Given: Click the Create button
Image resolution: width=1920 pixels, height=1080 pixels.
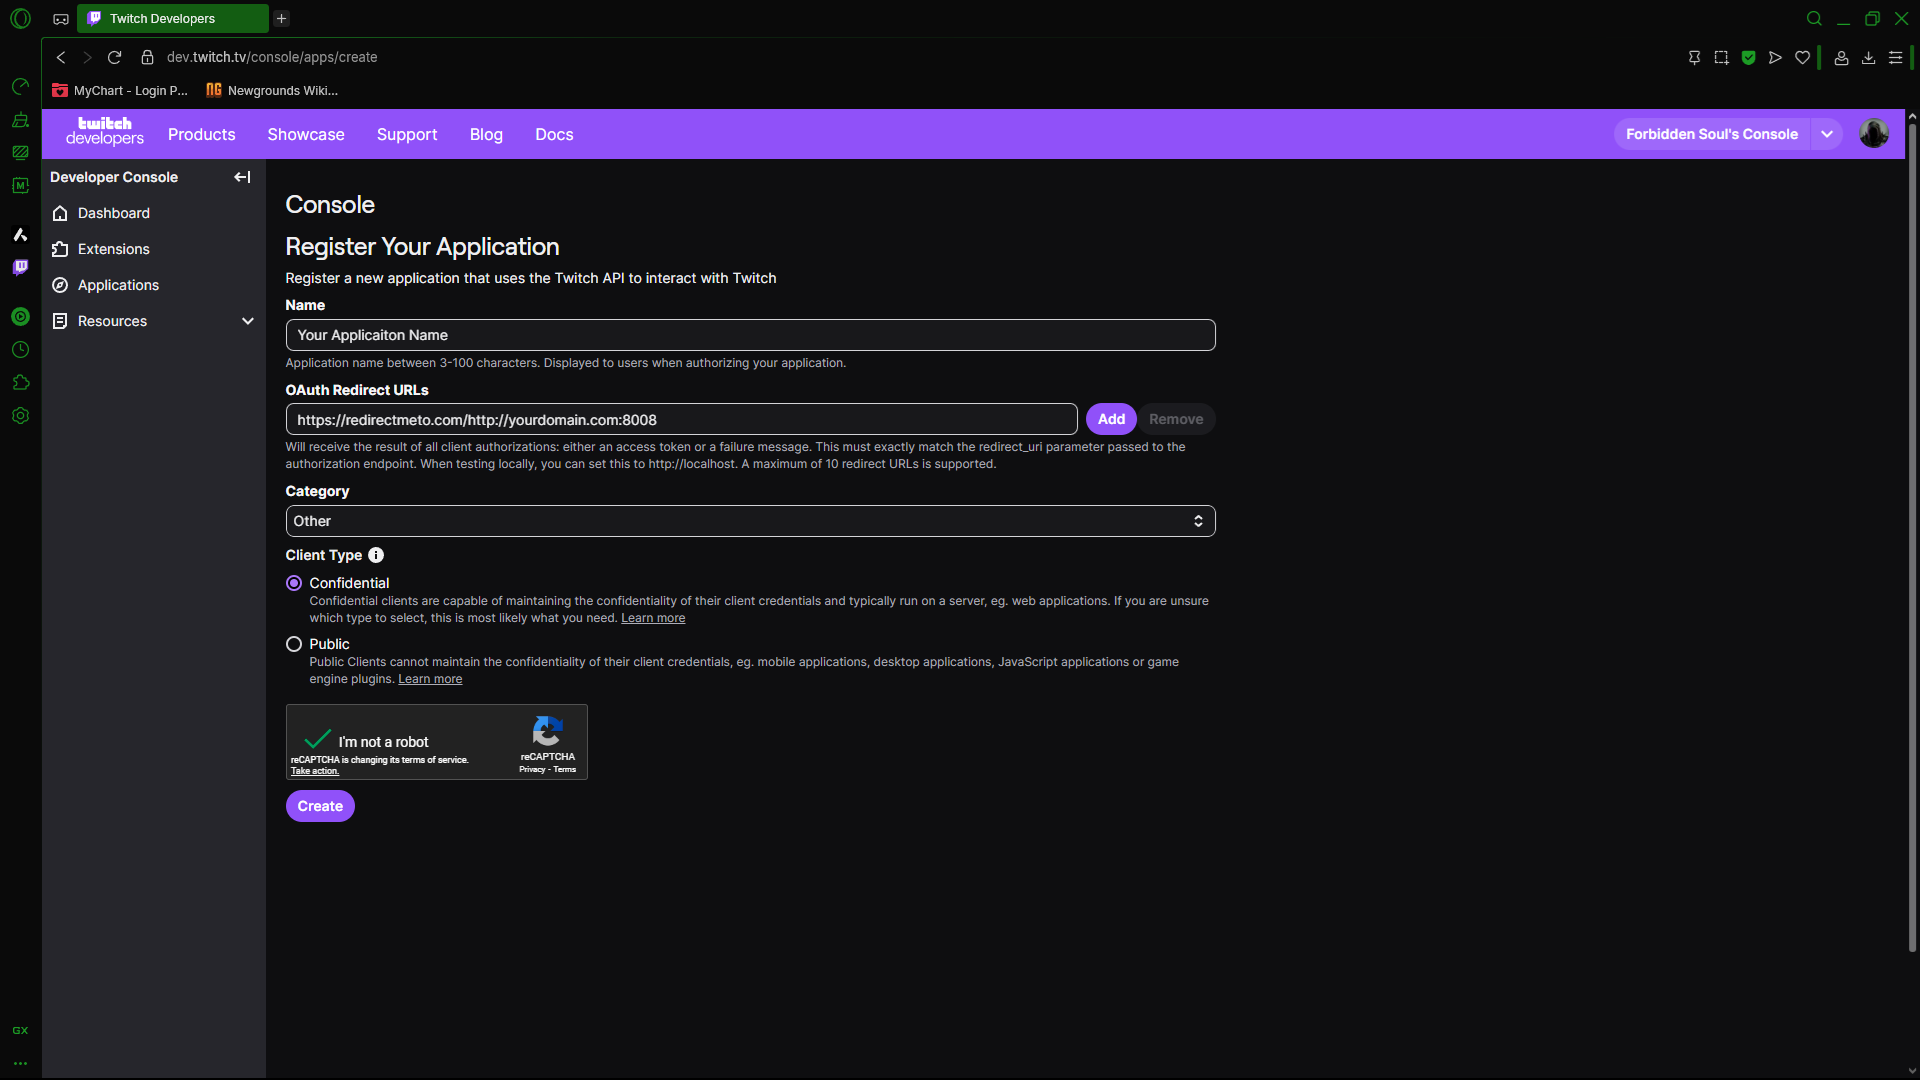Looking at the screenshot, I should pyautogui.click(x=320, y=806).
